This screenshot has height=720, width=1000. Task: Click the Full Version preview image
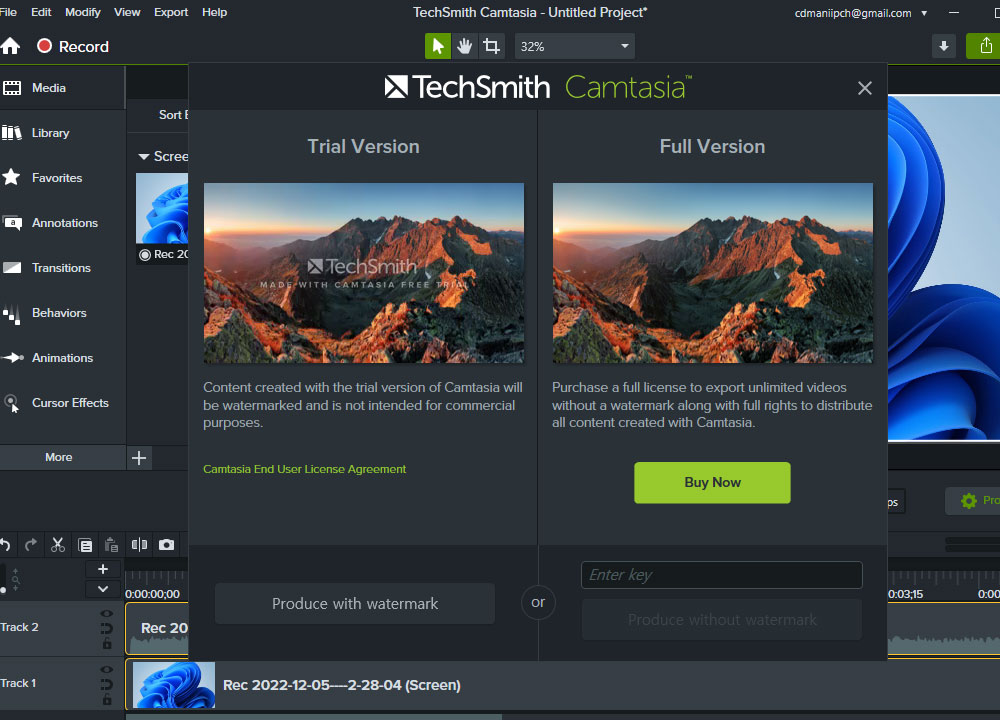click(x=712, y=273)
